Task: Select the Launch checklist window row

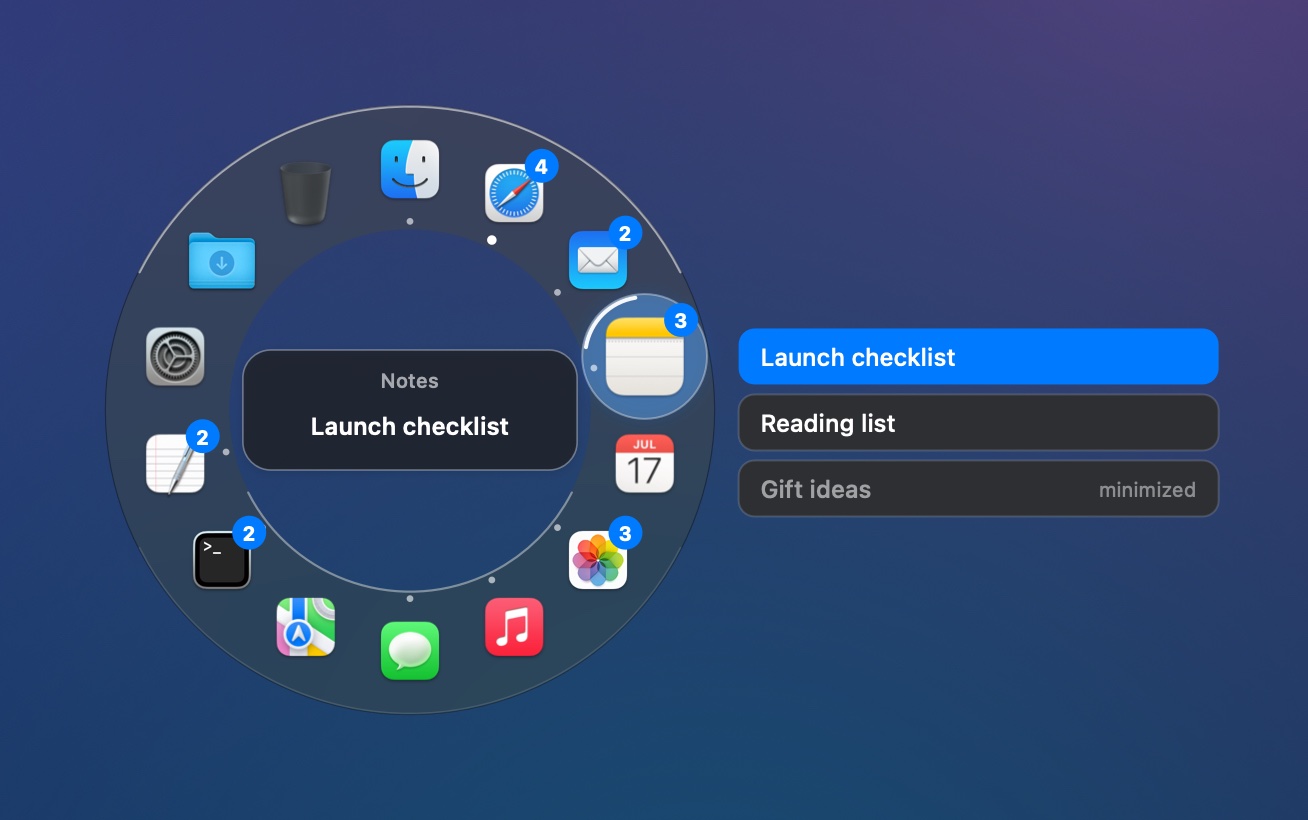Action: click(978, 357)
